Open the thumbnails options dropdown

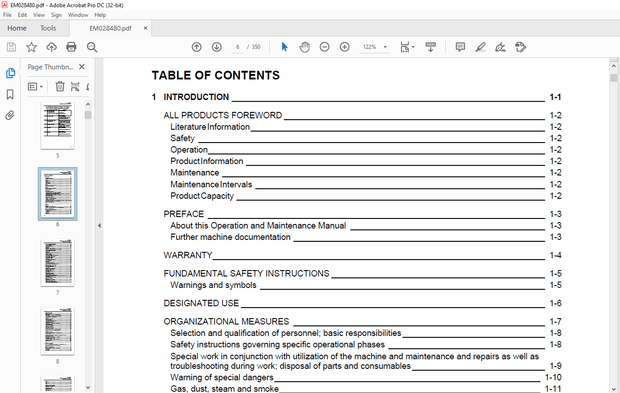pyautogui.click(x=35, y=86)
